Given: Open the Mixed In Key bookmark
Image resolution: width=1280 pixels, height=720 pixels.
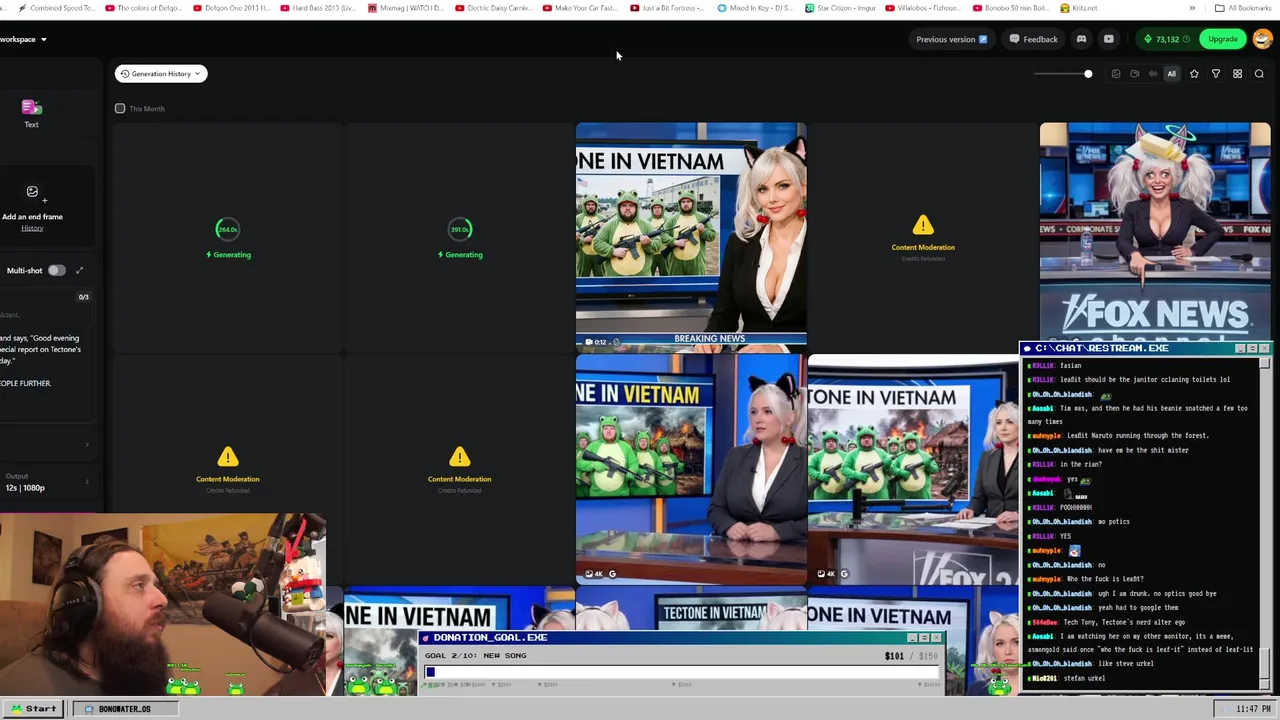Looking at the screenshot, I should tap(755, 8).
